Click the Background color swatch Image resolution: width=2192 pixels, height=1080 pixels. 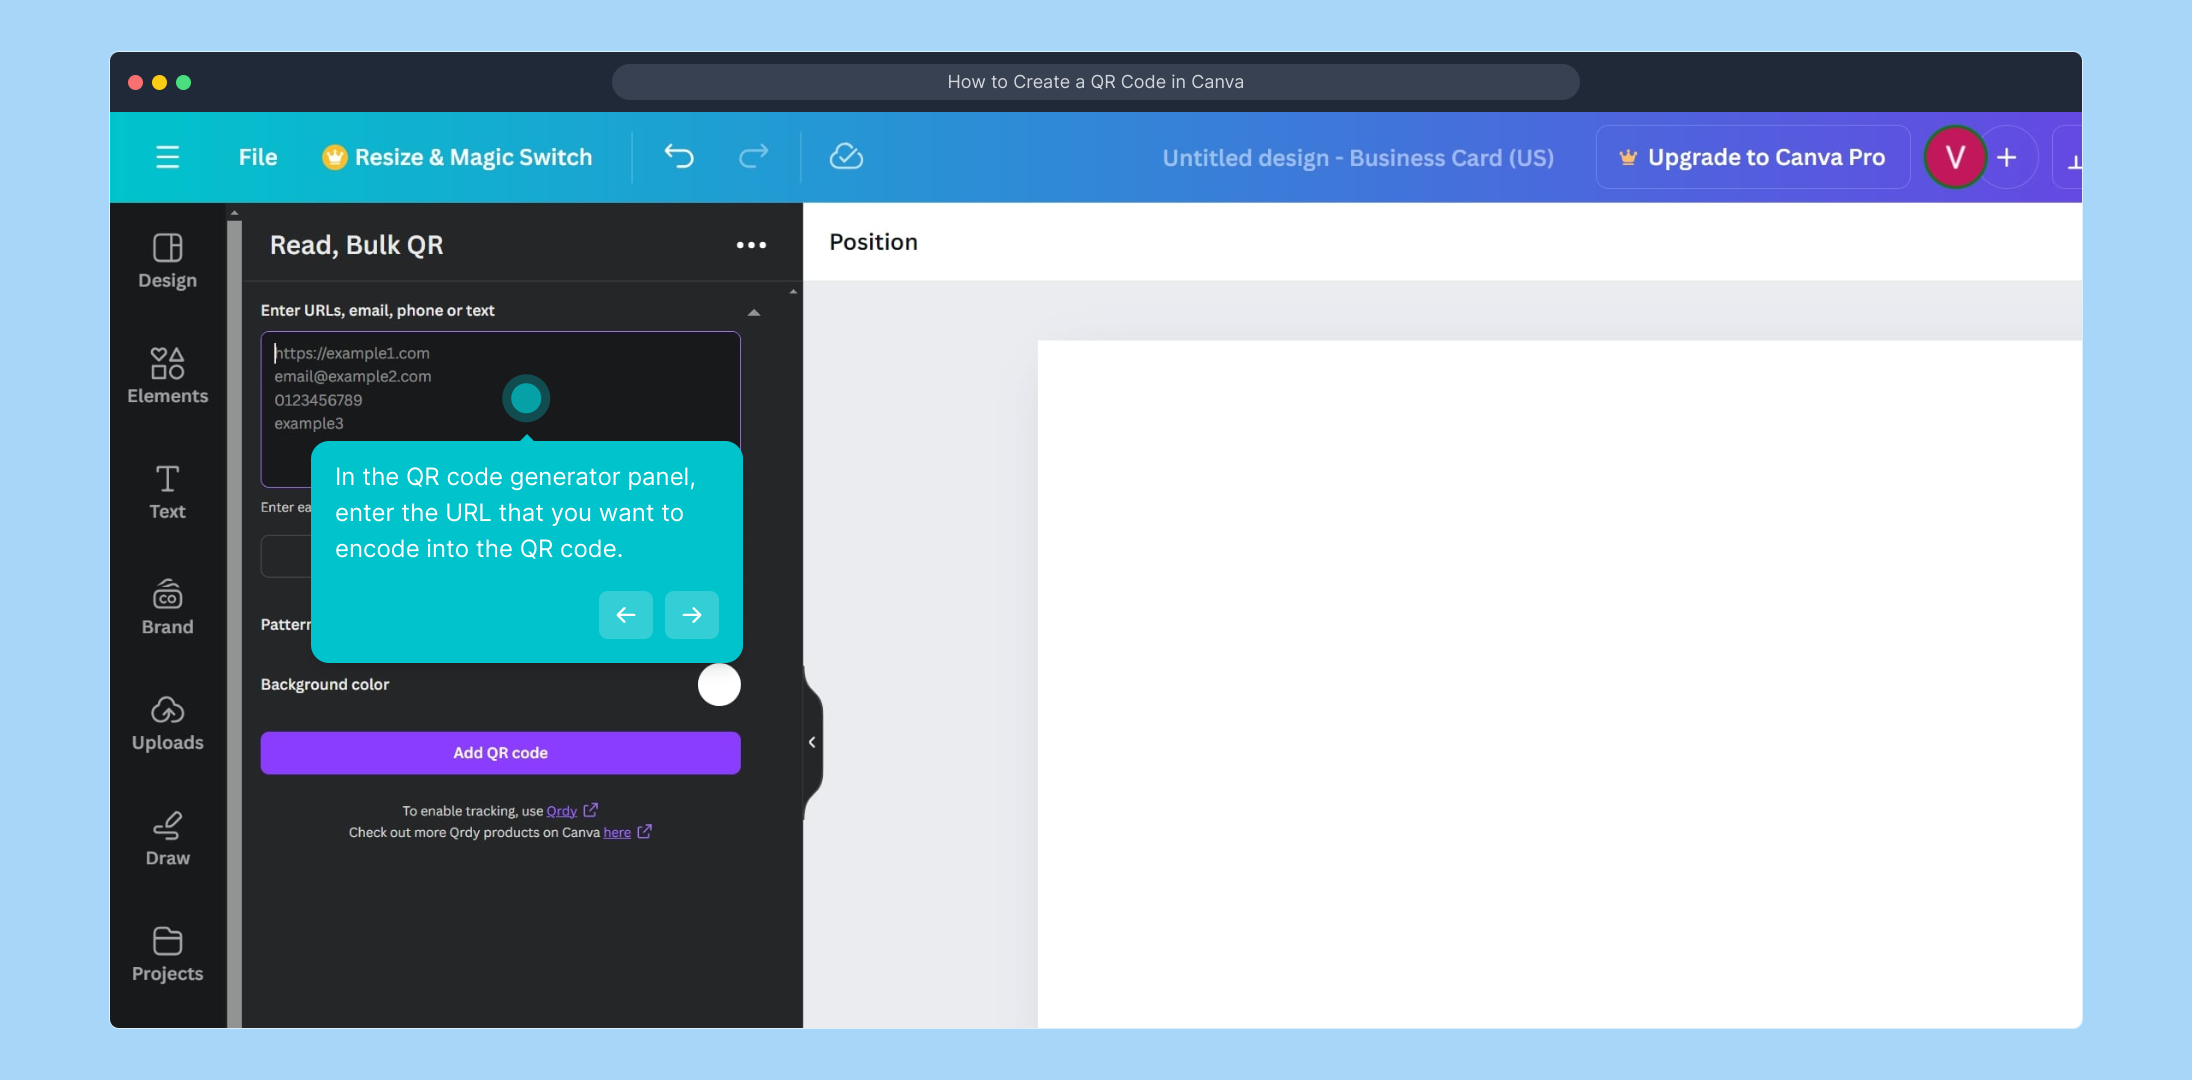click(718, 685)
